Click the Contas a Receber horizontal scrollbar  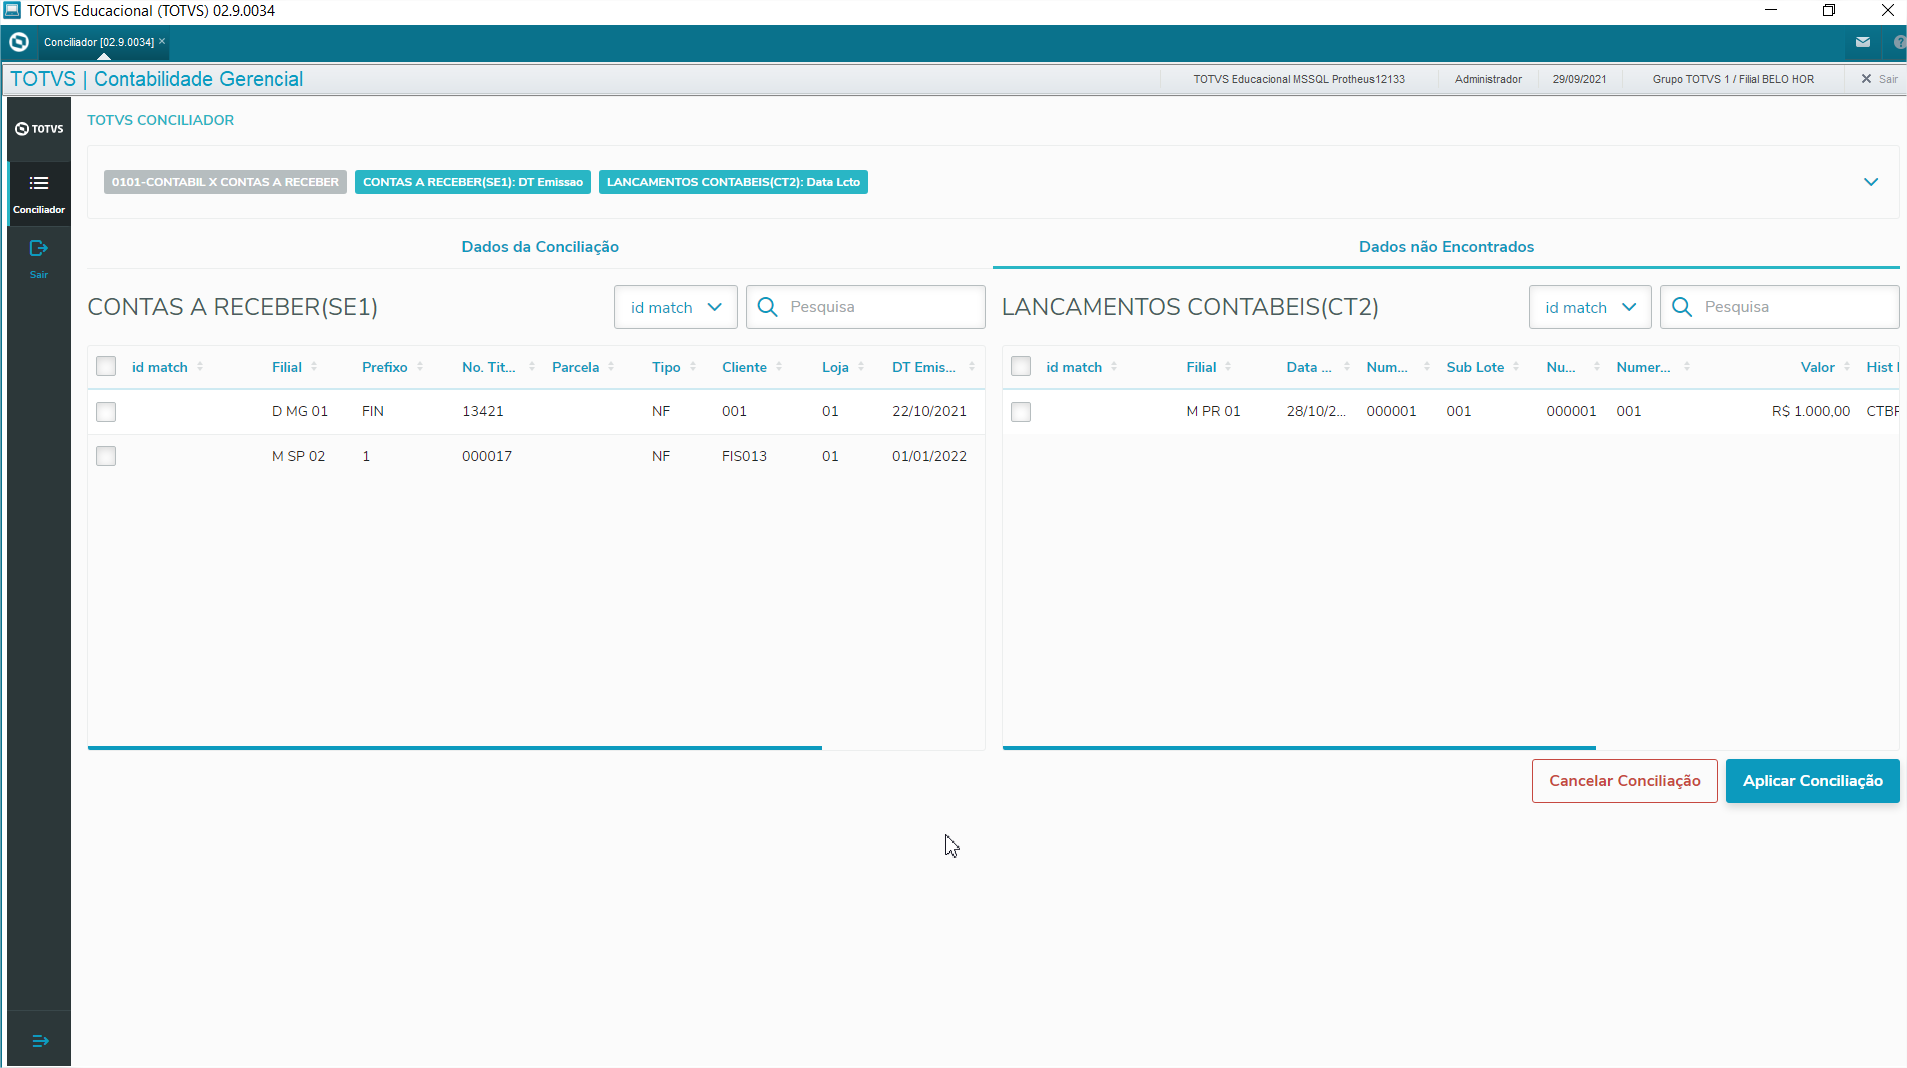tap(455, 748)
